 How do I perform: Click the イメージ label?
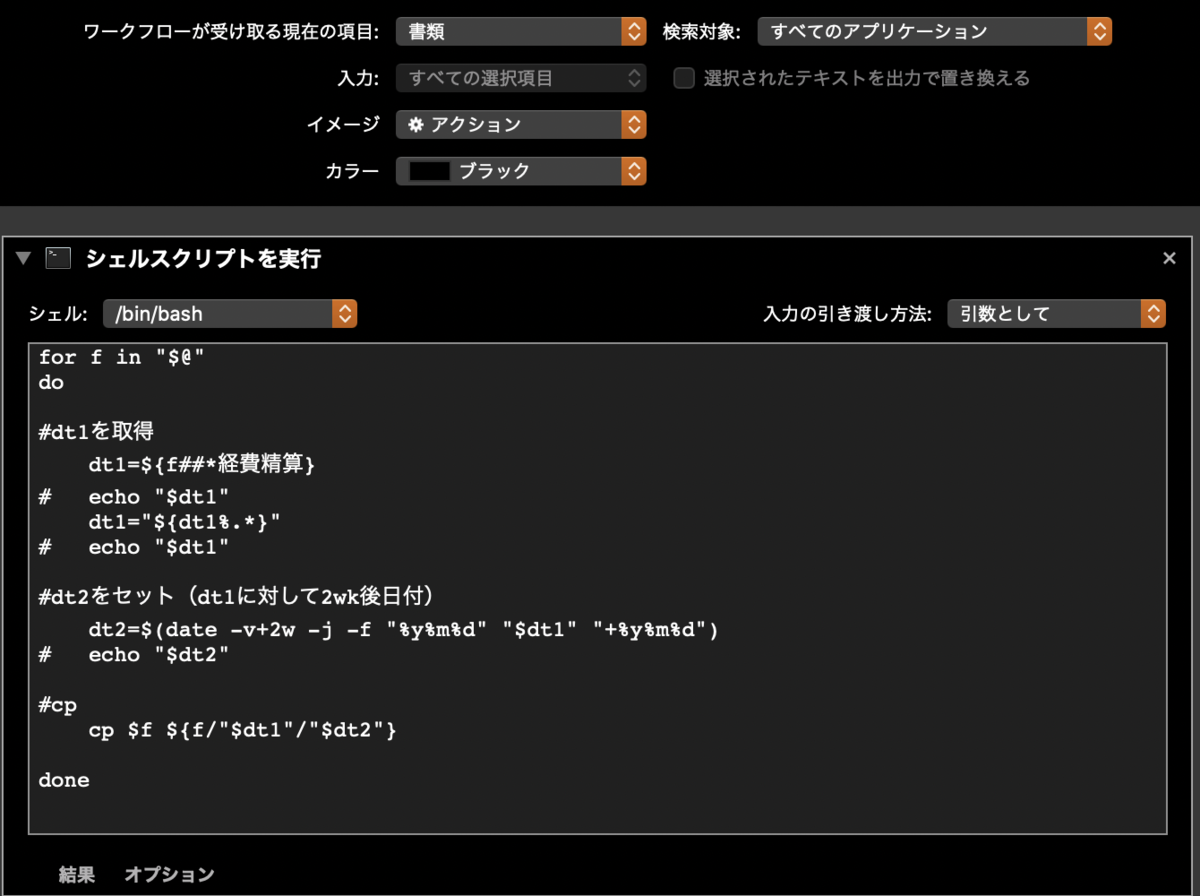(x=343, y=125)
